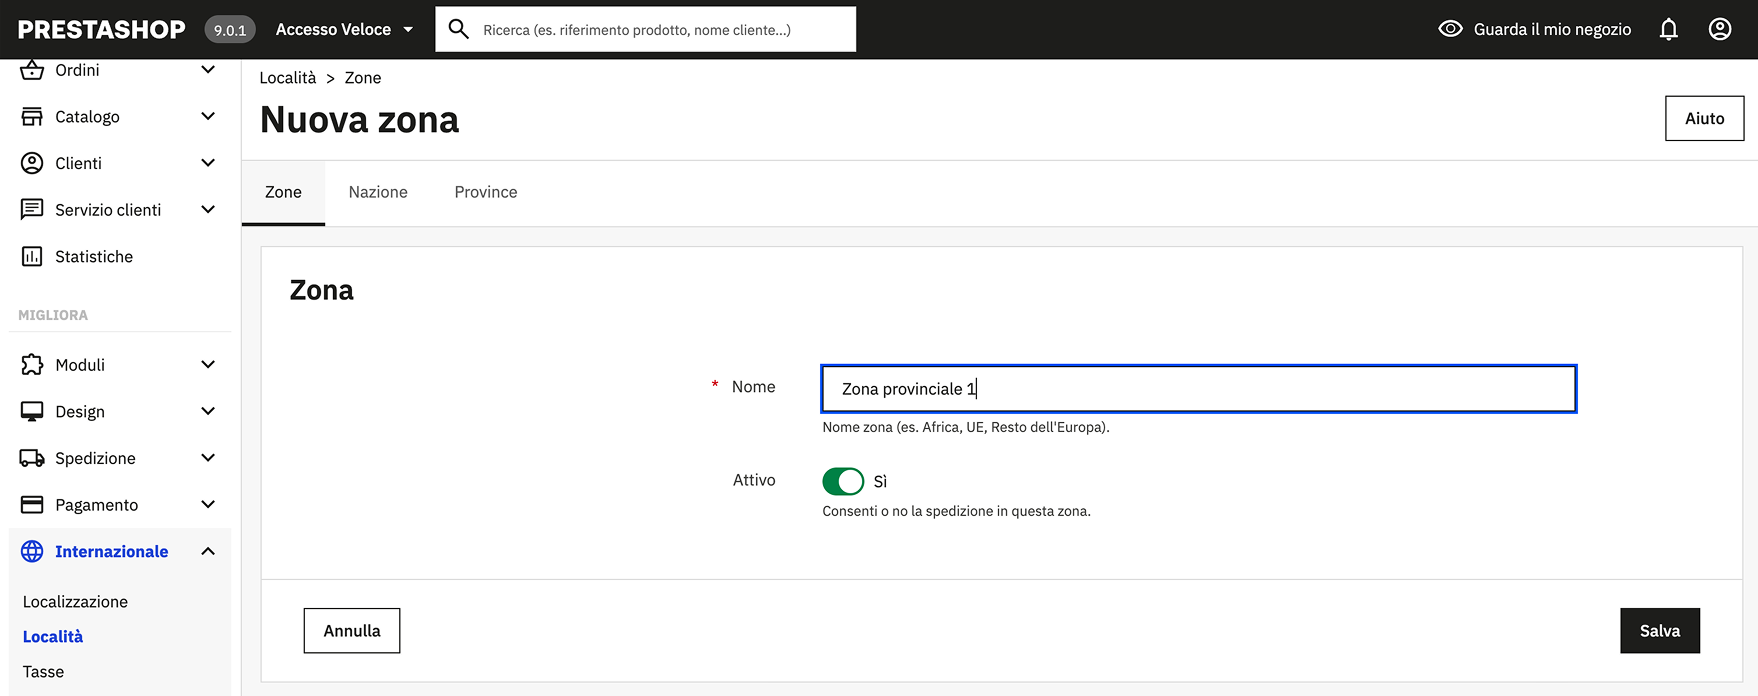The height and width of the screenshot is (696, 1758).
Task: Click the Pagamento card icon
Action: 32,505
